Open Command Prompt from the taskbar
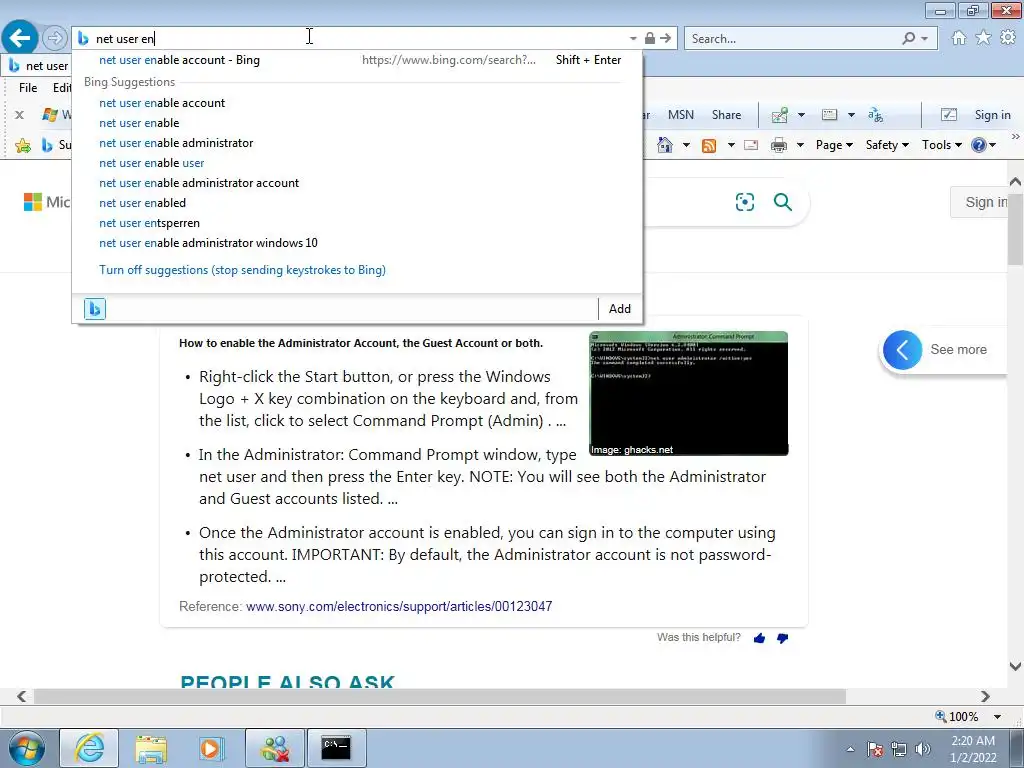 point(336,748)
